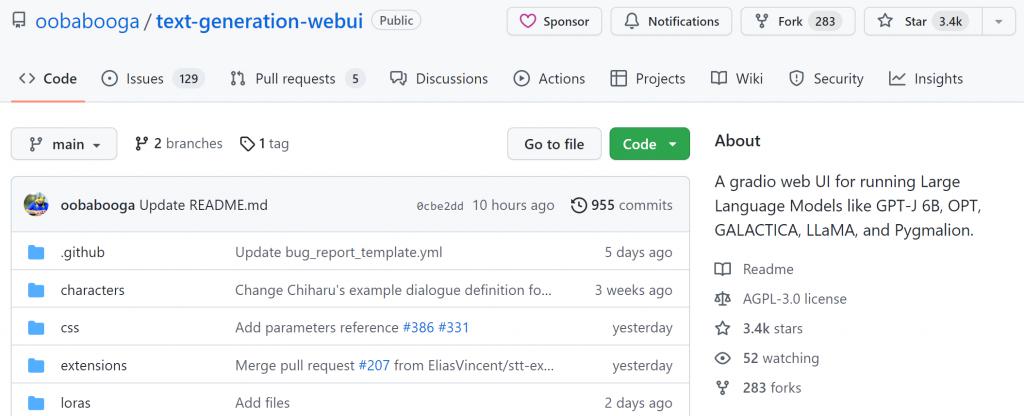Open the main branch selector dropdown
The height and width of the screenshot is (416, 1024).
[x=64, y=144]
